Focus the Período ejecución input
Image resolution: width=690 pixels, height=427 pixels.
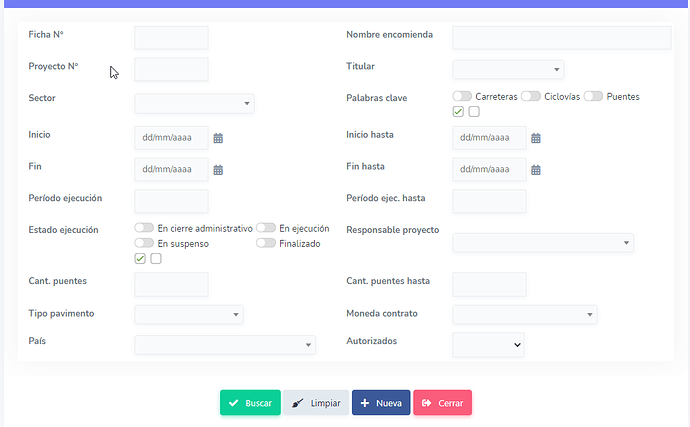[171, 201]
